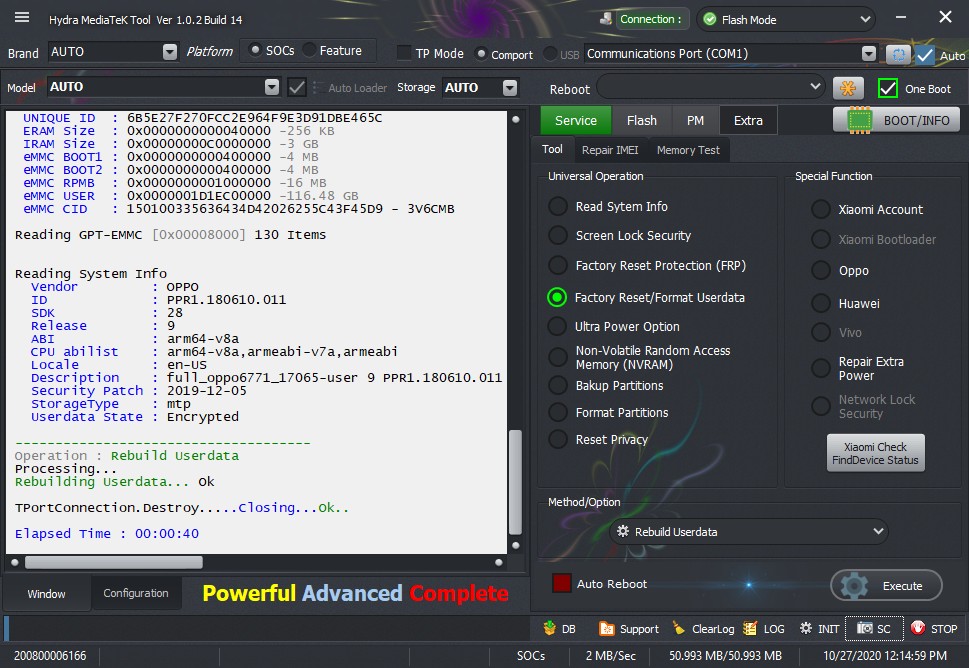Click the SC screenshot camera icon

click(x=865, y=628)
